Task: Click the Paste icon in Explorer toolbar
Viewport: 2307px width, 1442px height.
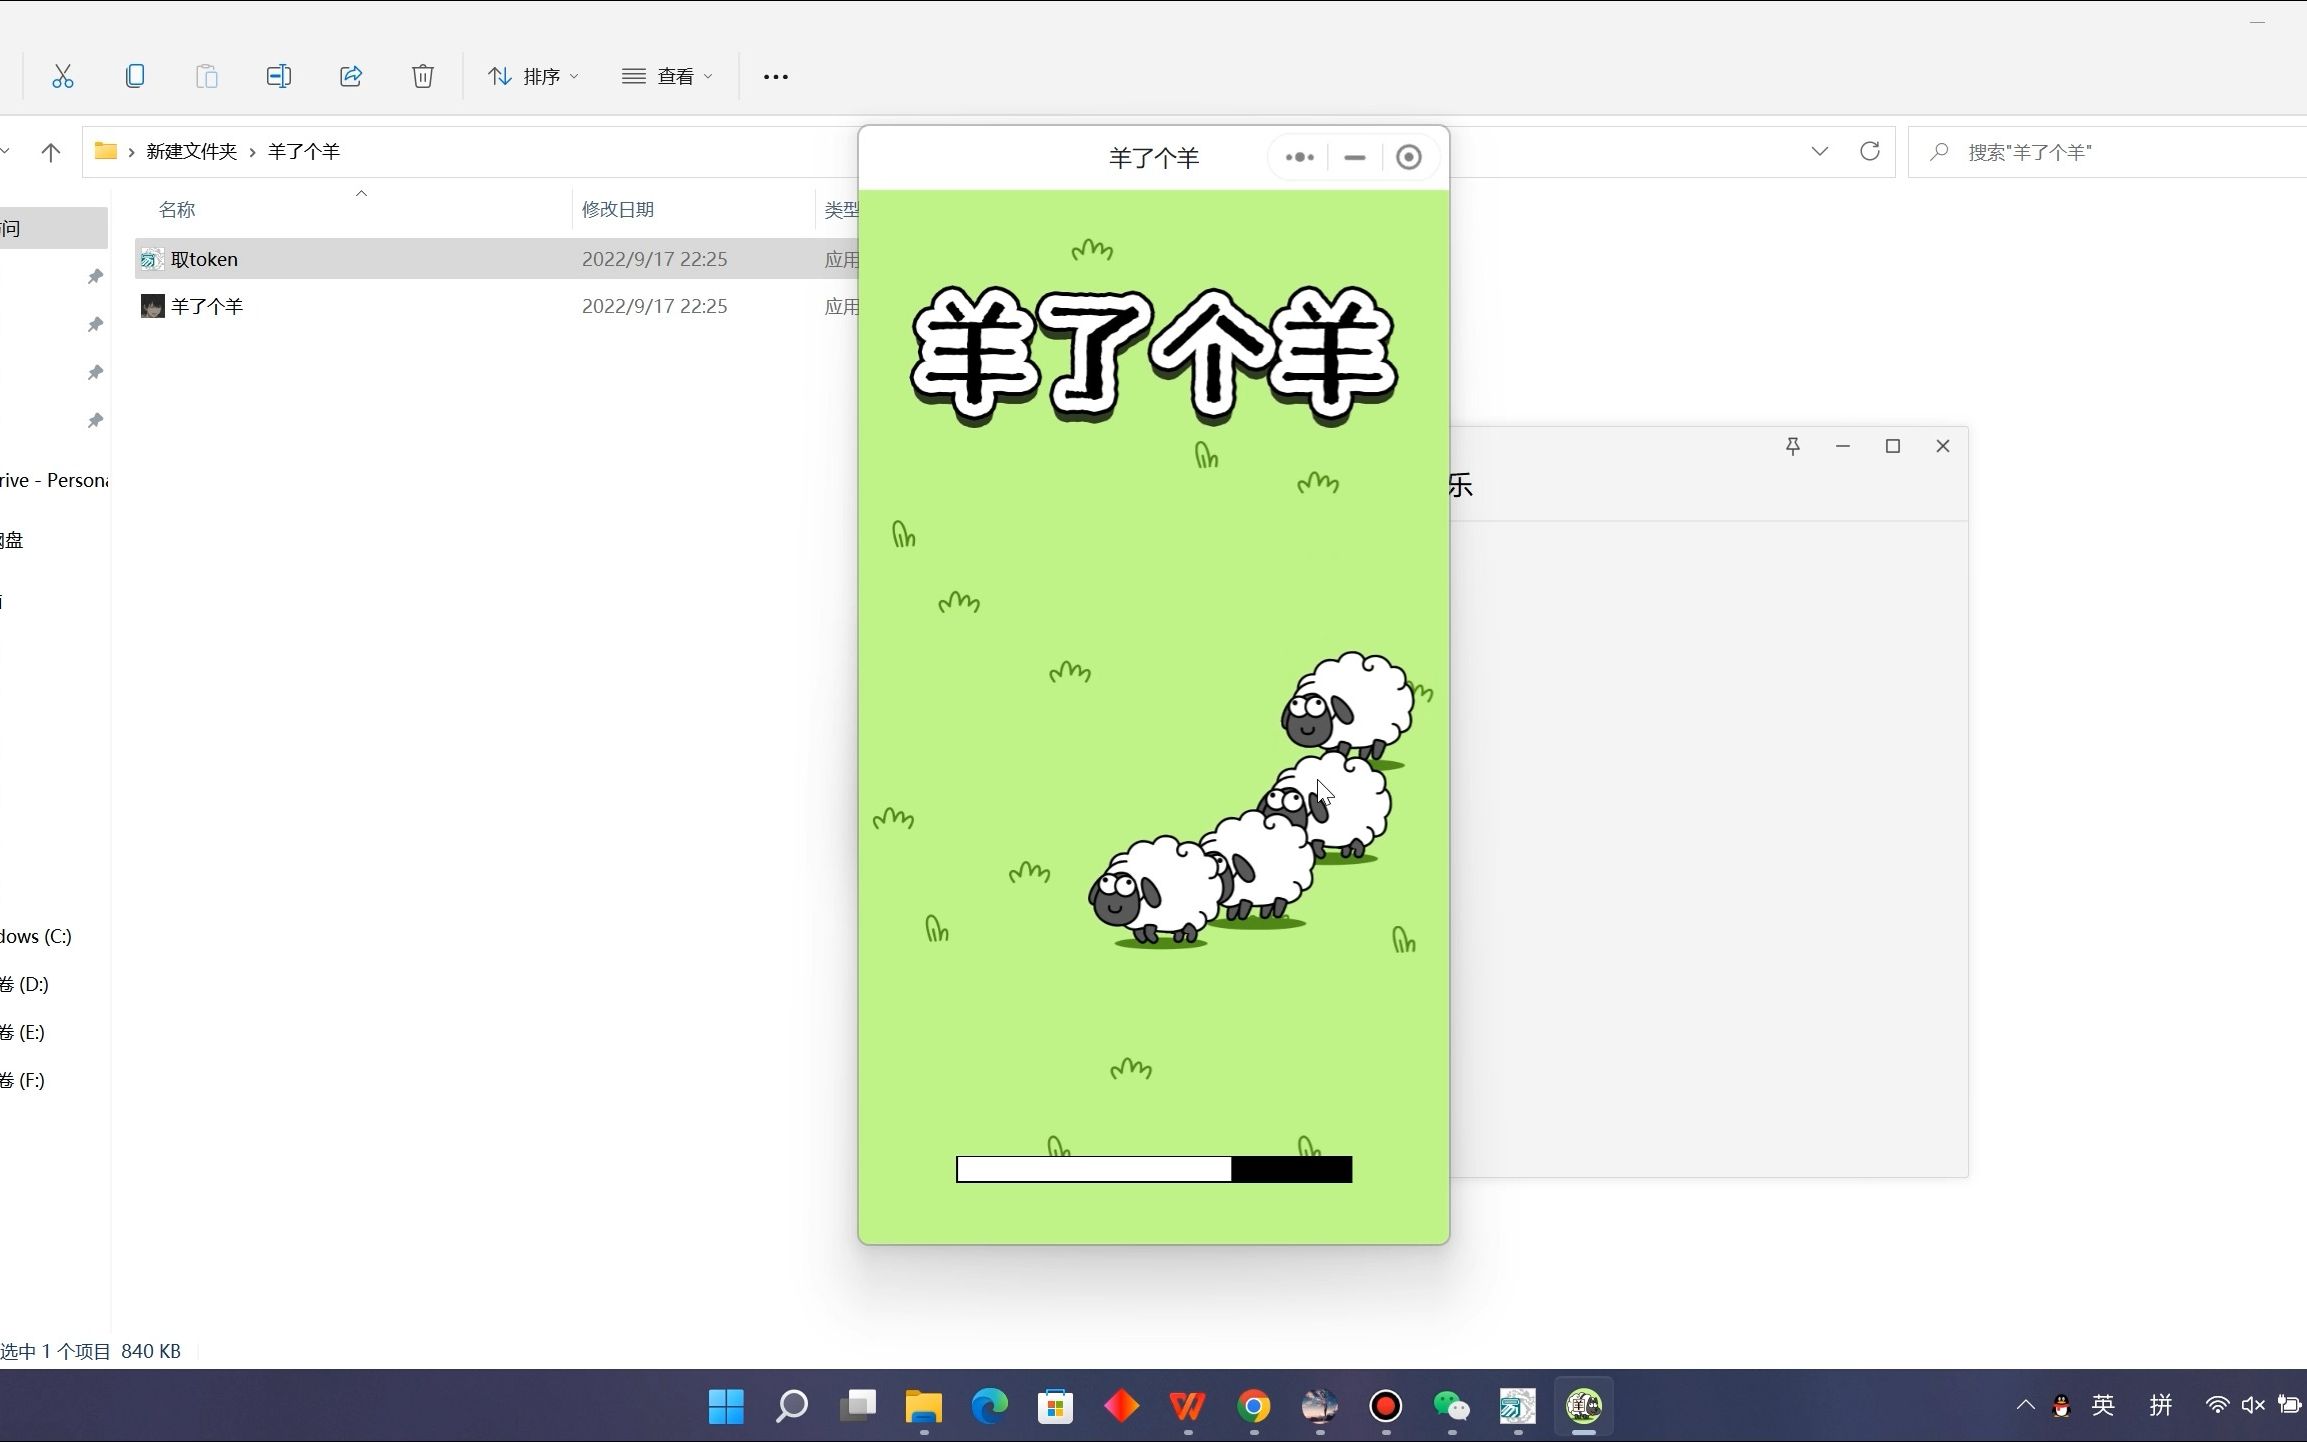Action: tap(207, 76)
